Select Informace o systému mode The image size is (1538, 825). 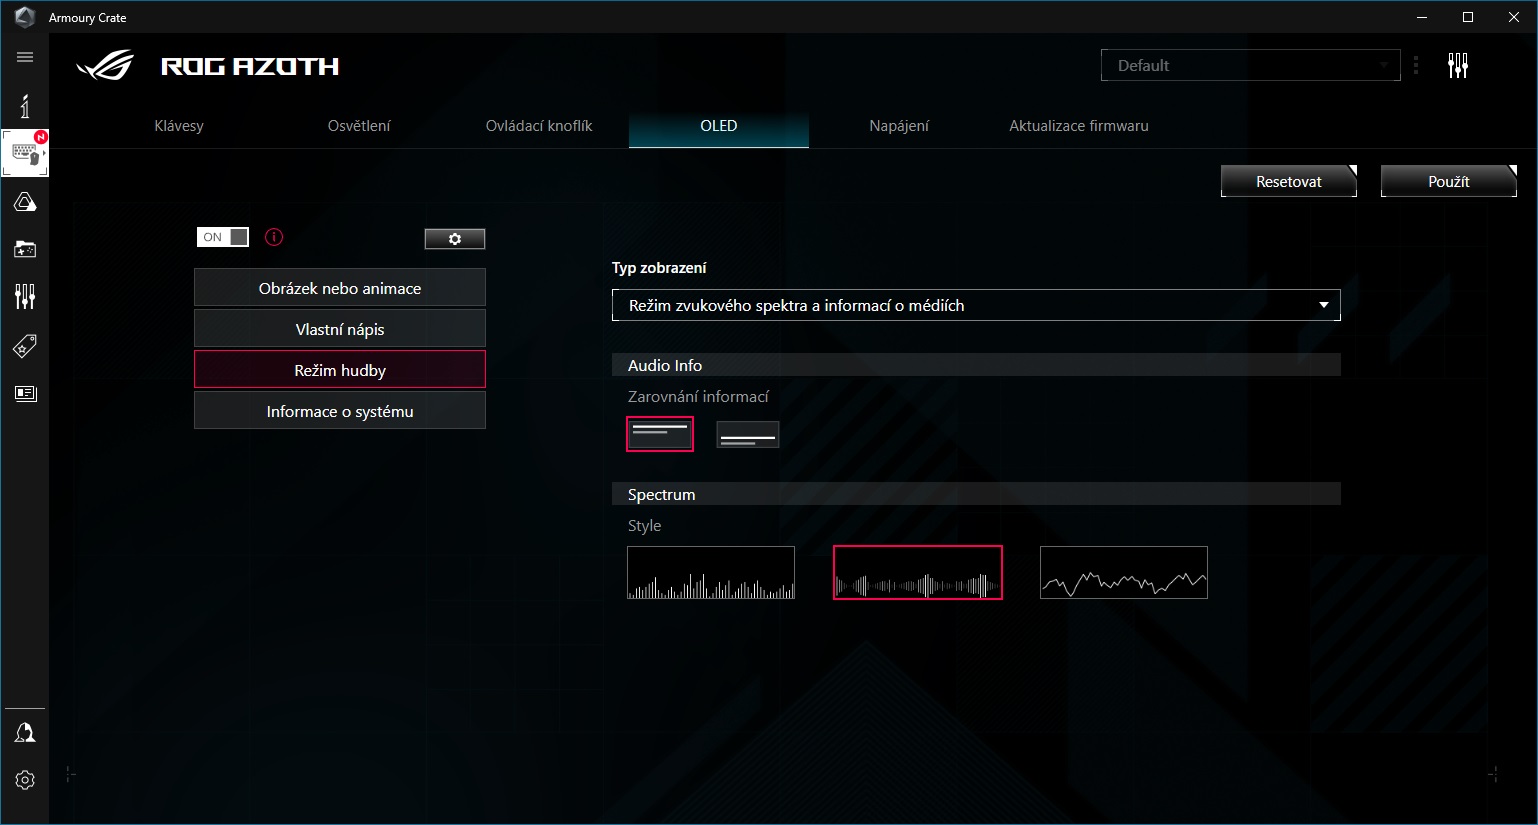pyautogui.click(x=340, y=410)
